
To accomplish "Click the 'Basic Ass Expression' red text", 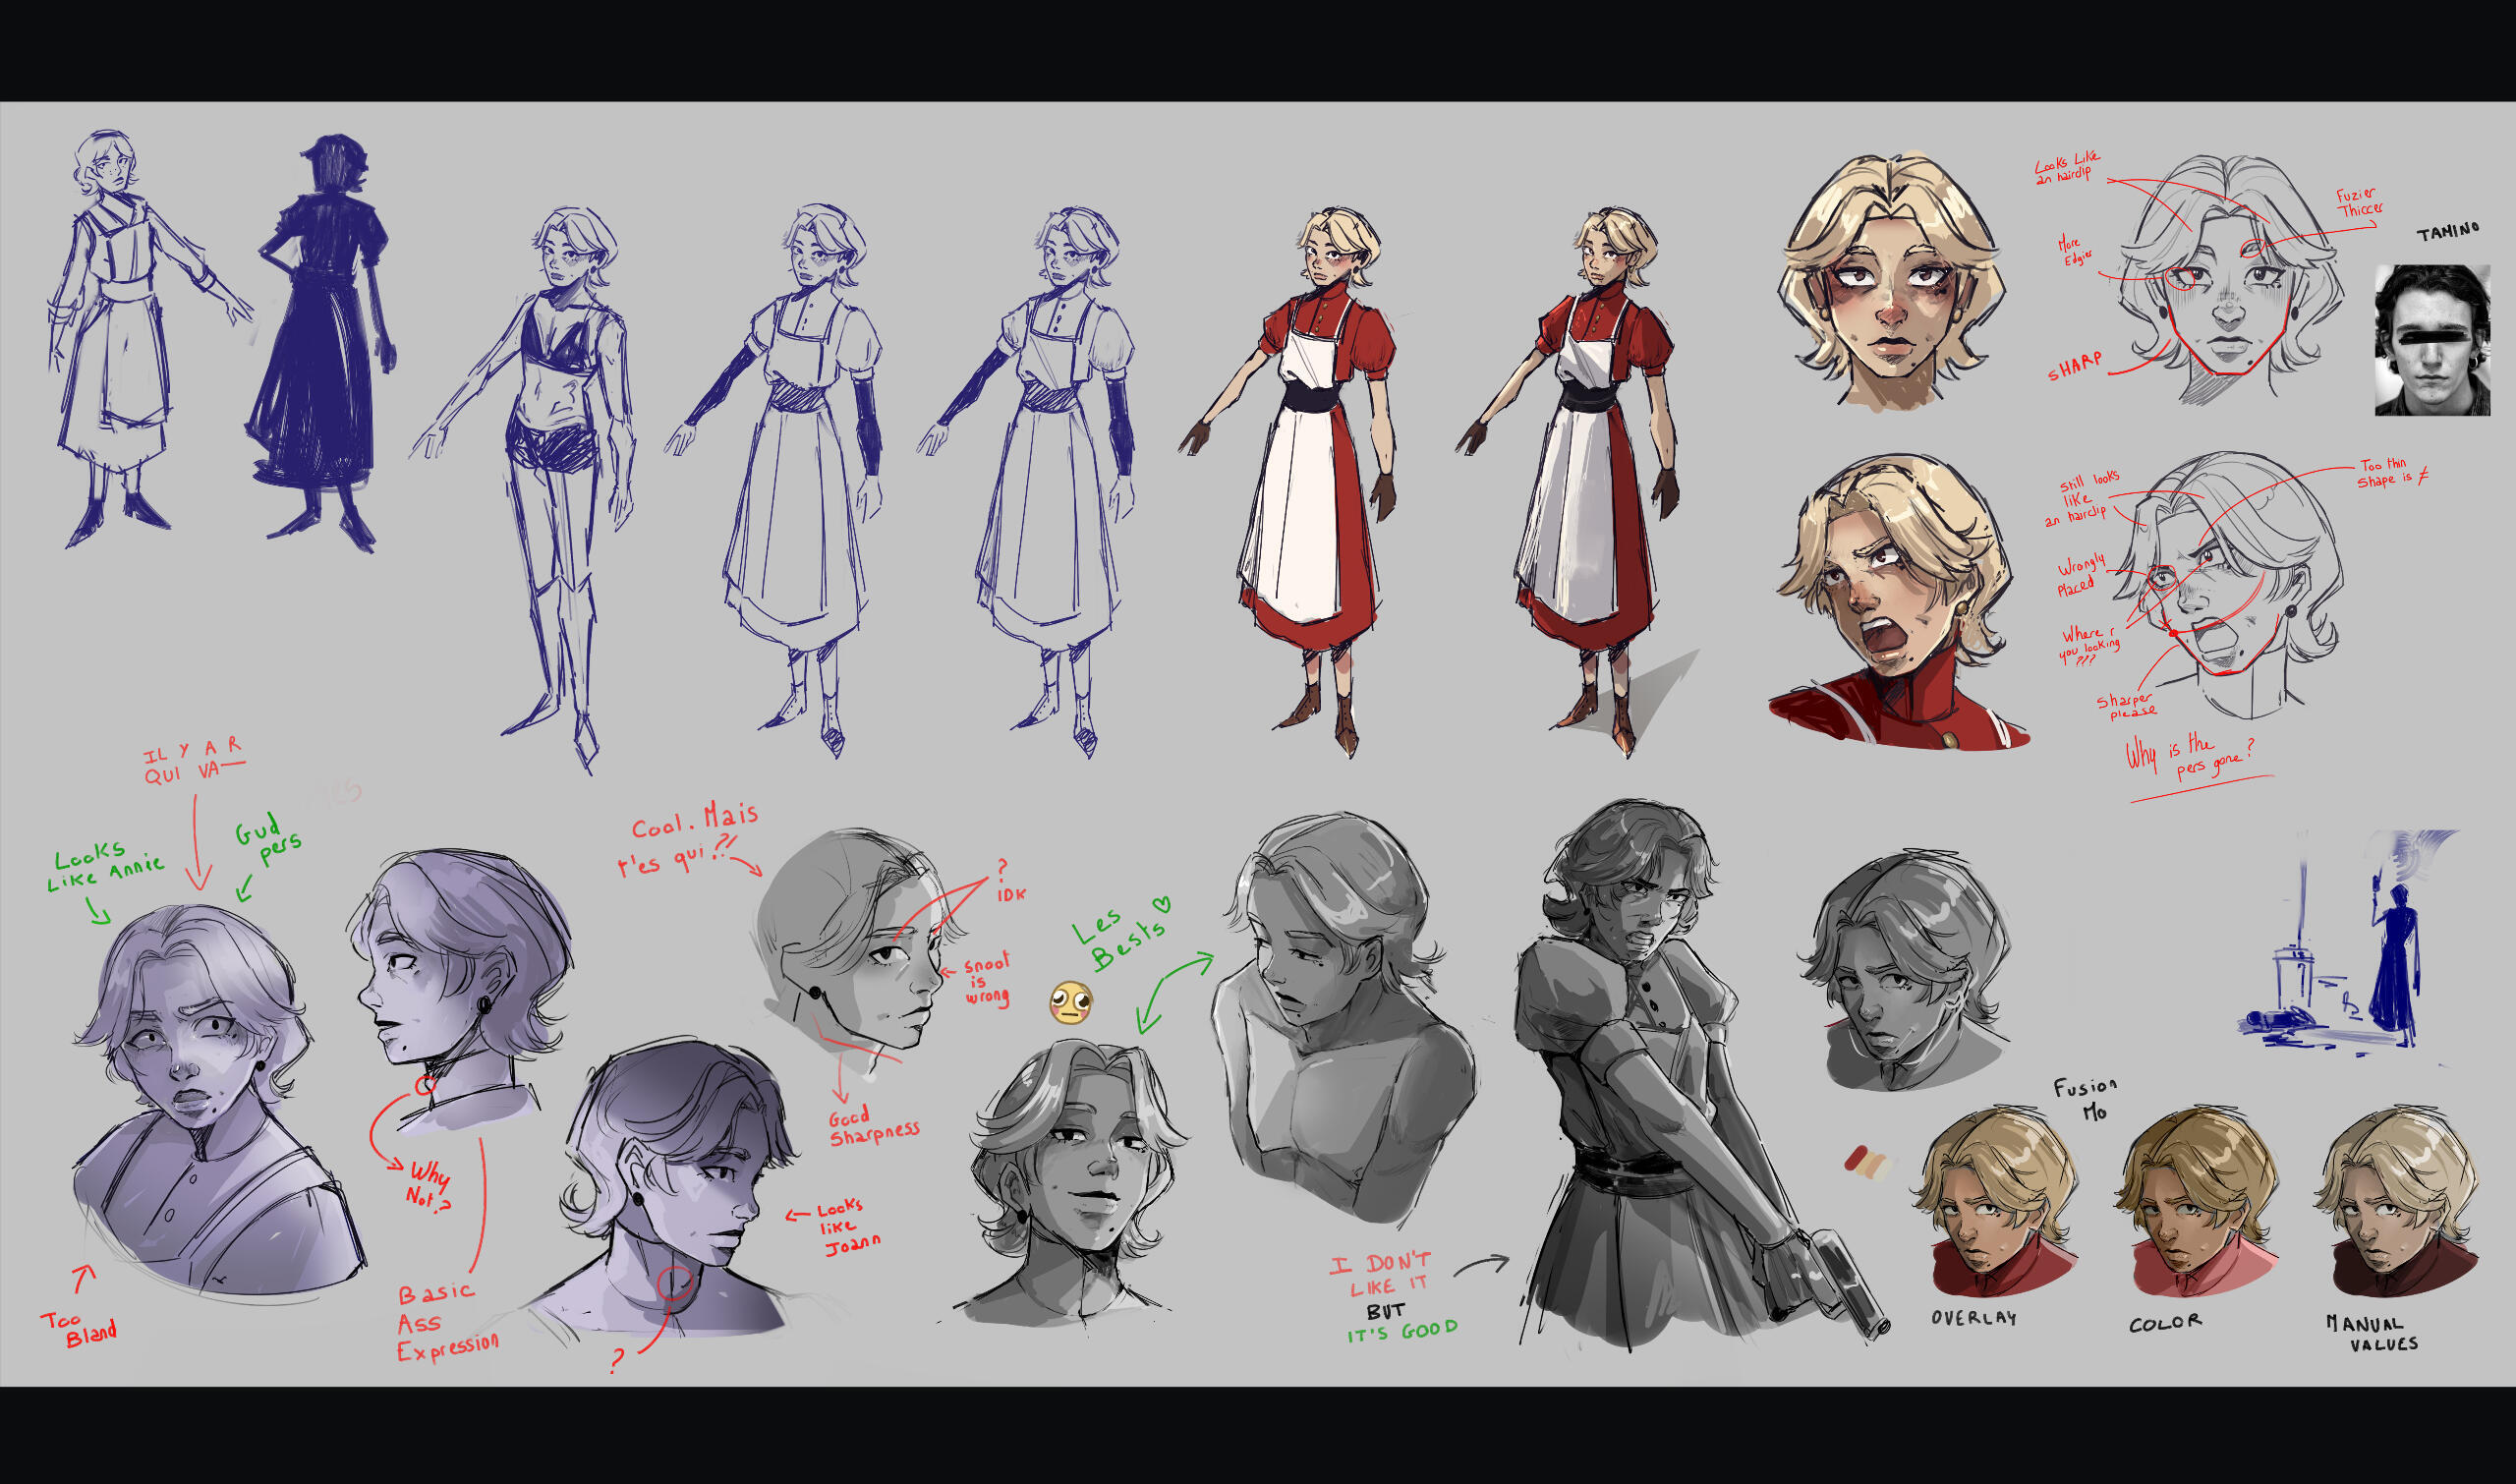I will pos(445,1322).
